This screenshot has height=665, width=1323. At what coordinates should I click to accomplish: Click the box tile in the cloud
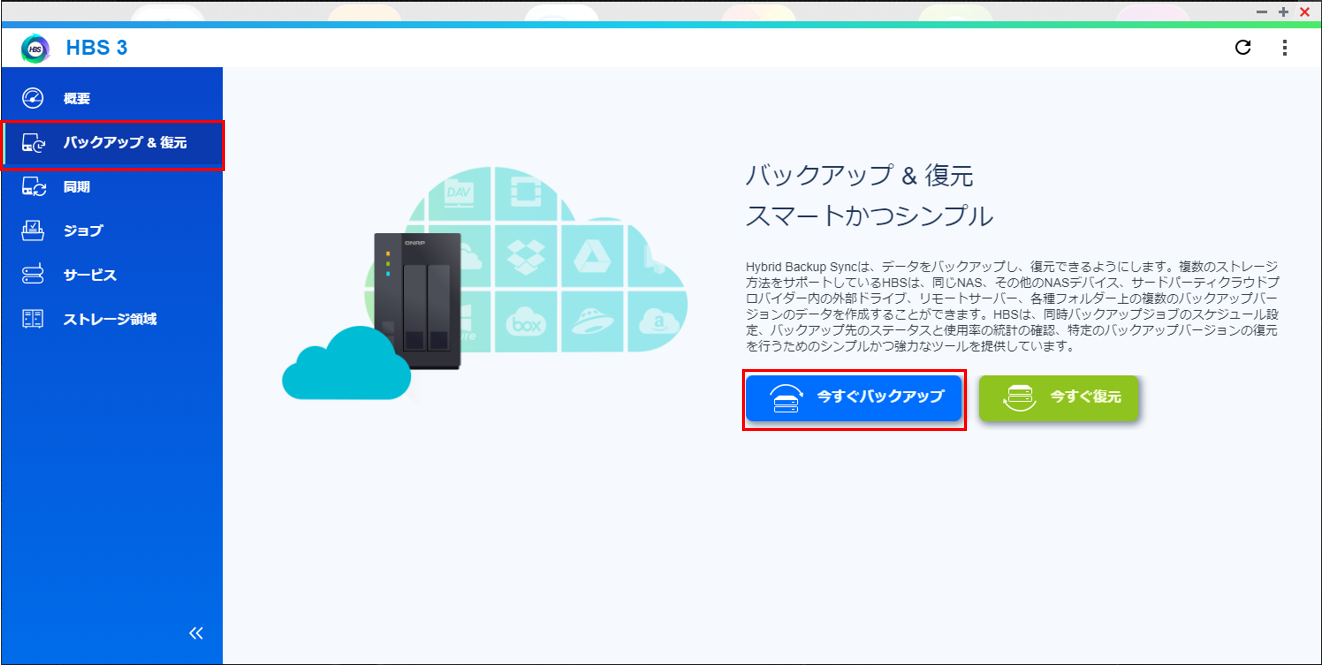point(526,322)
